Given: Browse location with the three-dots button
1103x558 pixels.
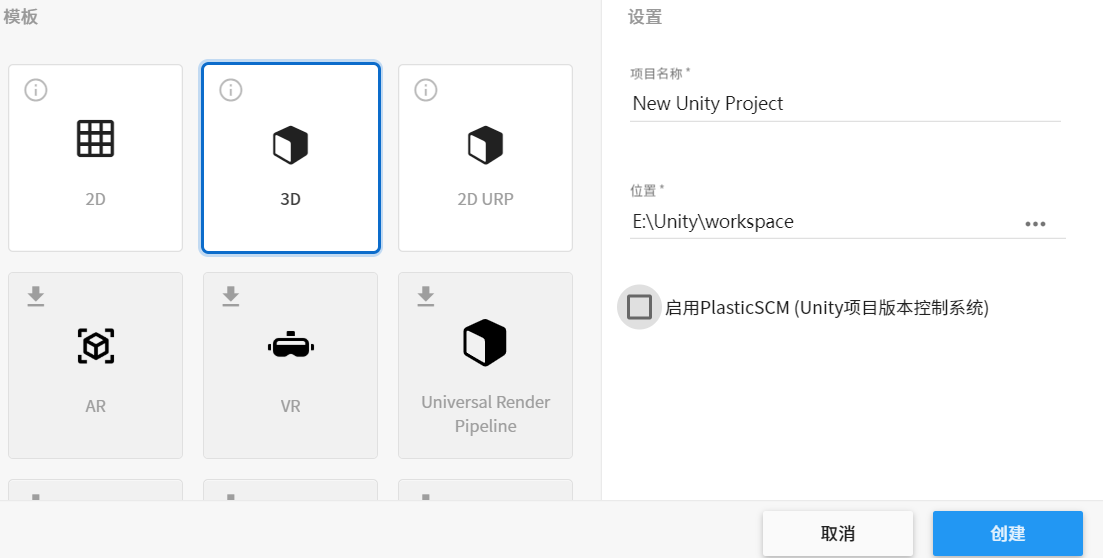Looking at the screenshot, I should [1035, 224].
